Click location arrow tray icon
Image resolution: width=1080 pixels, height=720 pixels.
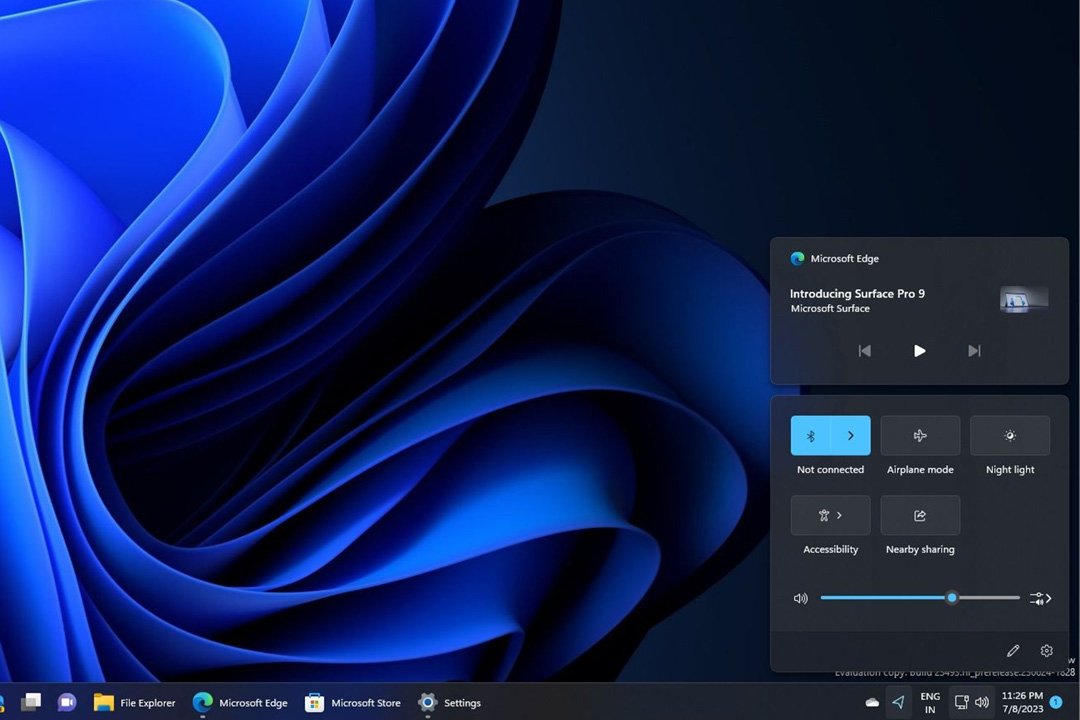coord(898,702)
